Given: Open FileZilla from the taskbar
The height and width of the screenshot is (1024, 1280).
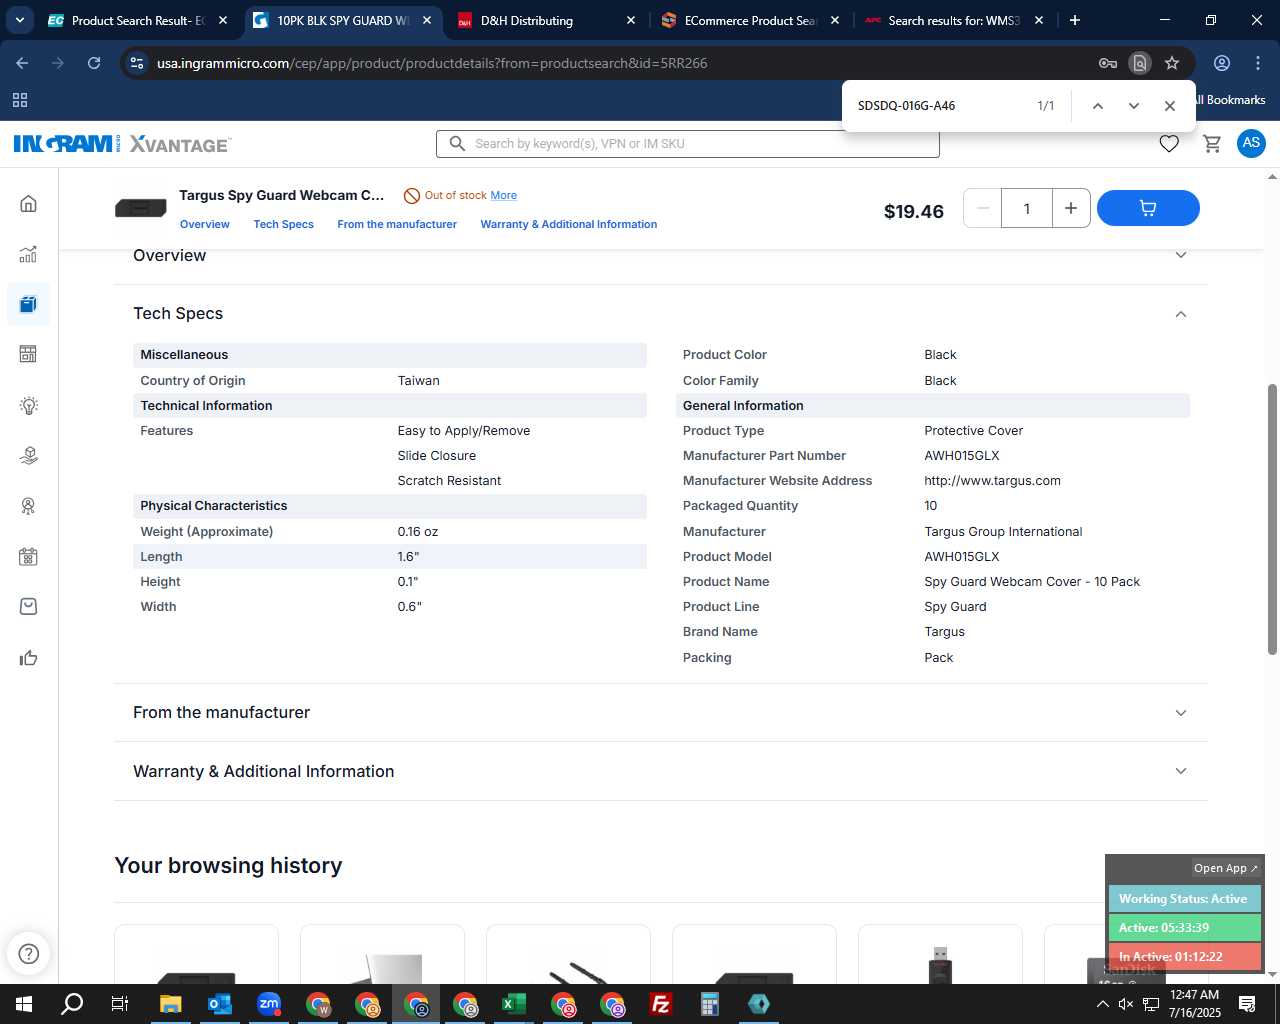Looking at the screenshot, I should 660,1004.
